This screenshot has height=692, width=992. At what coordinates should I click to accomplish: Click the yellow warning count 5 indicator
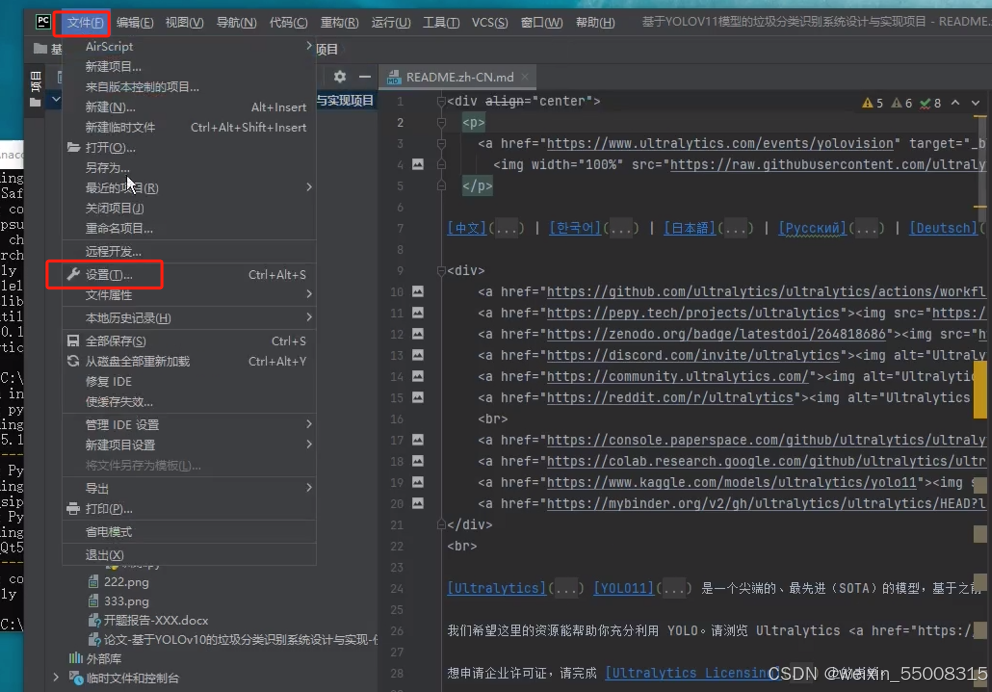click(x=872, y=102)
